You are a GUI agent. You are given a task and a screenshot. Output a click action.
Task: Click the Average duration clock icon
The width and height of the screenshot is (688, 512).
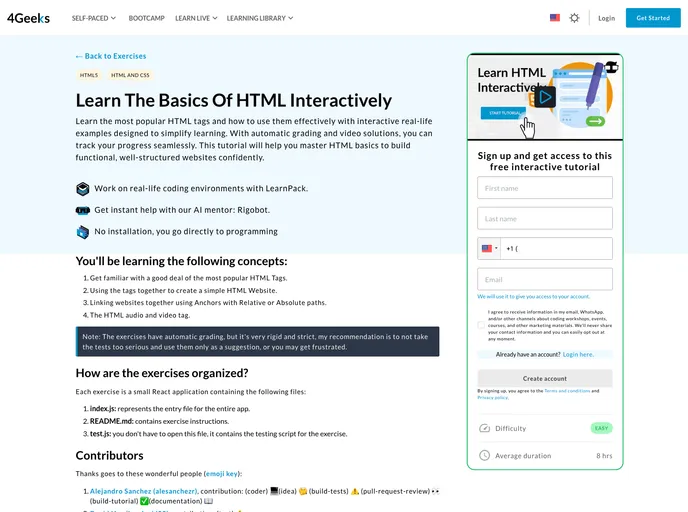[x=484, y=455]
